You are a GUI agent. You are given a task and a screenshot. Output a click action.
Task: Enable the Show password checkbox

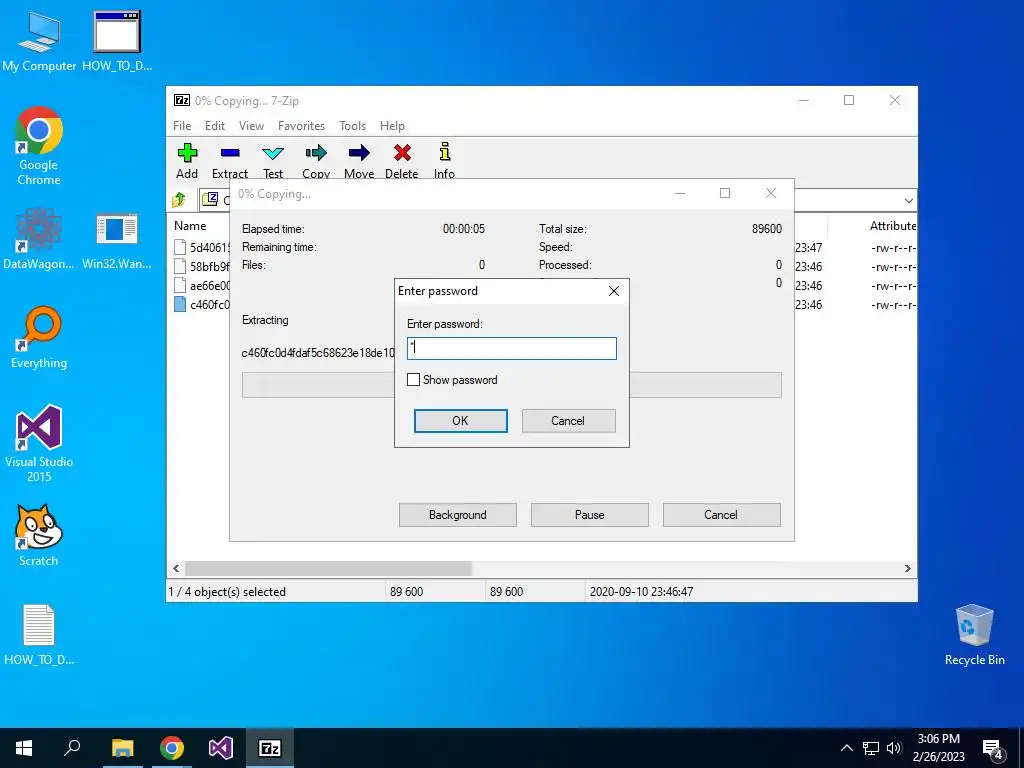coord(413,379)
